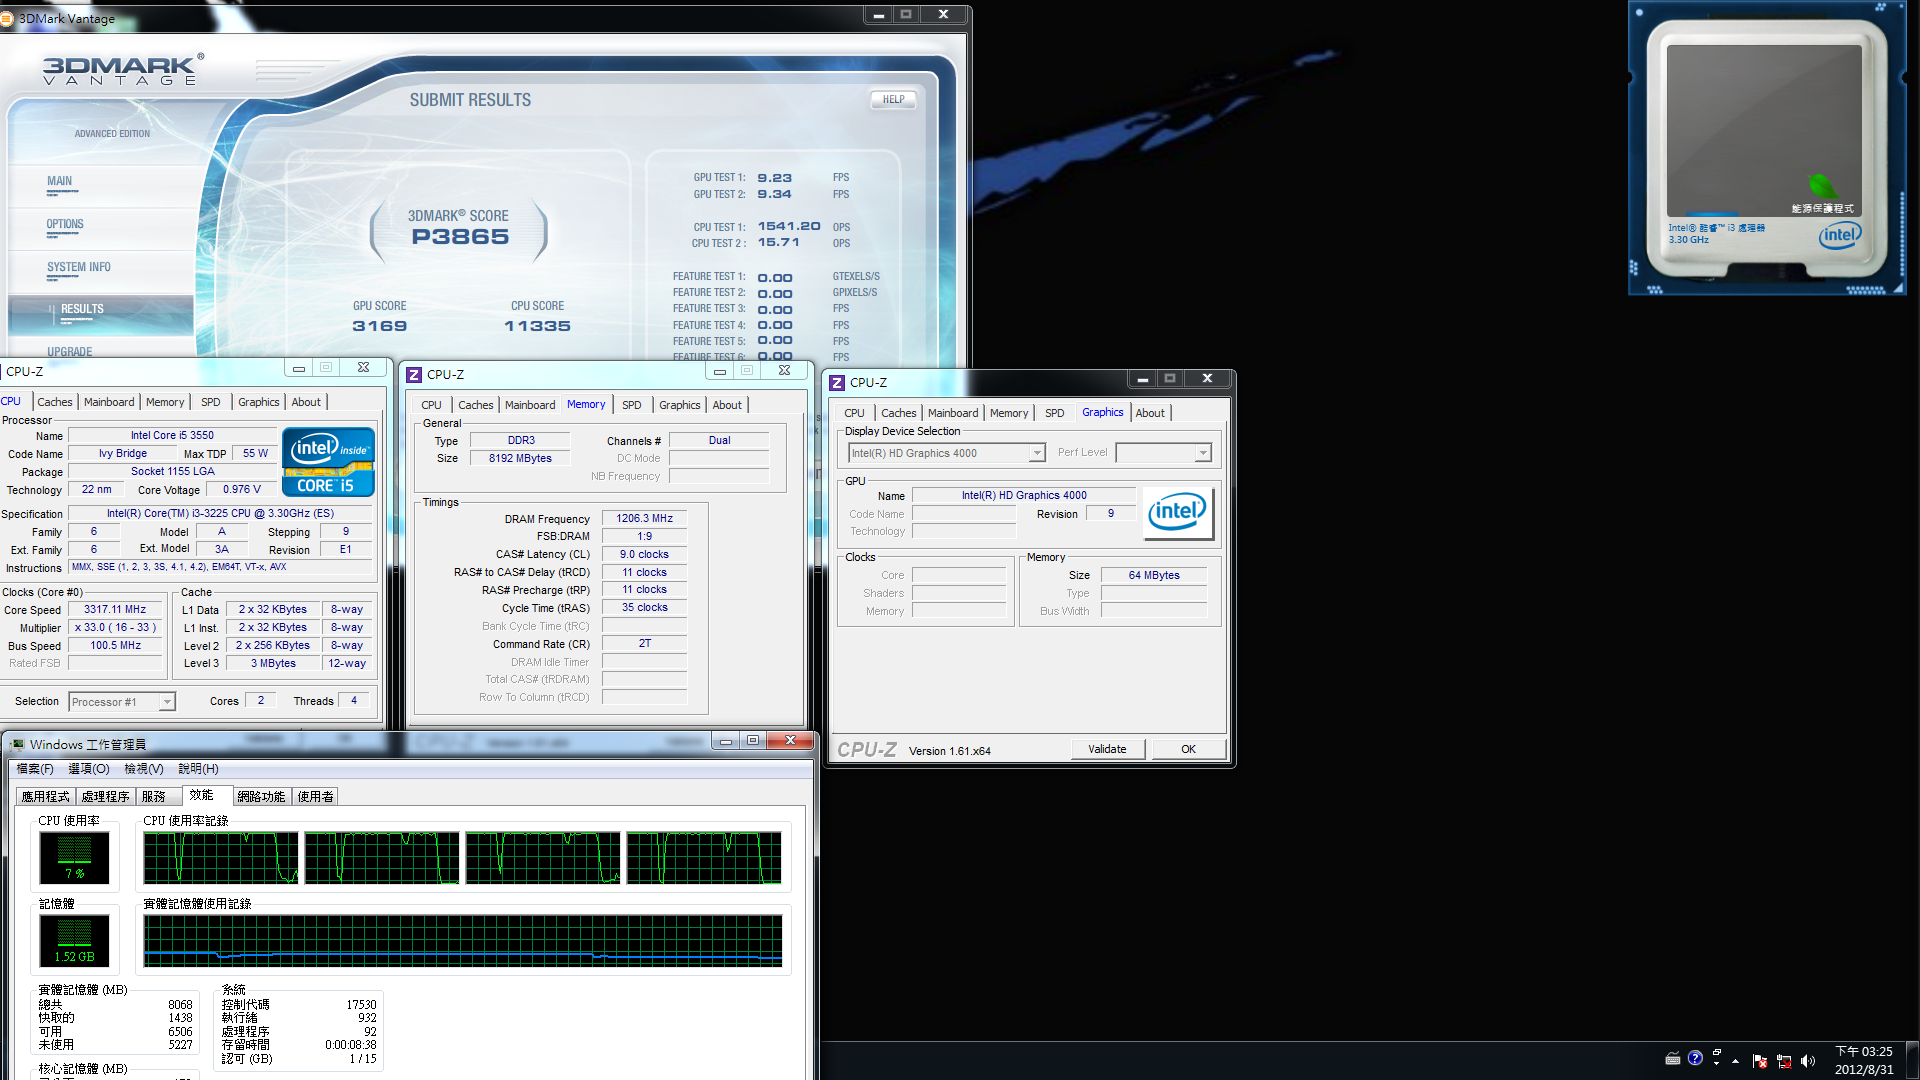The image size is (1920, 1080).
Task: Click the OK button in CPU-Z Graphics window
Action: tap(1188, 749)
